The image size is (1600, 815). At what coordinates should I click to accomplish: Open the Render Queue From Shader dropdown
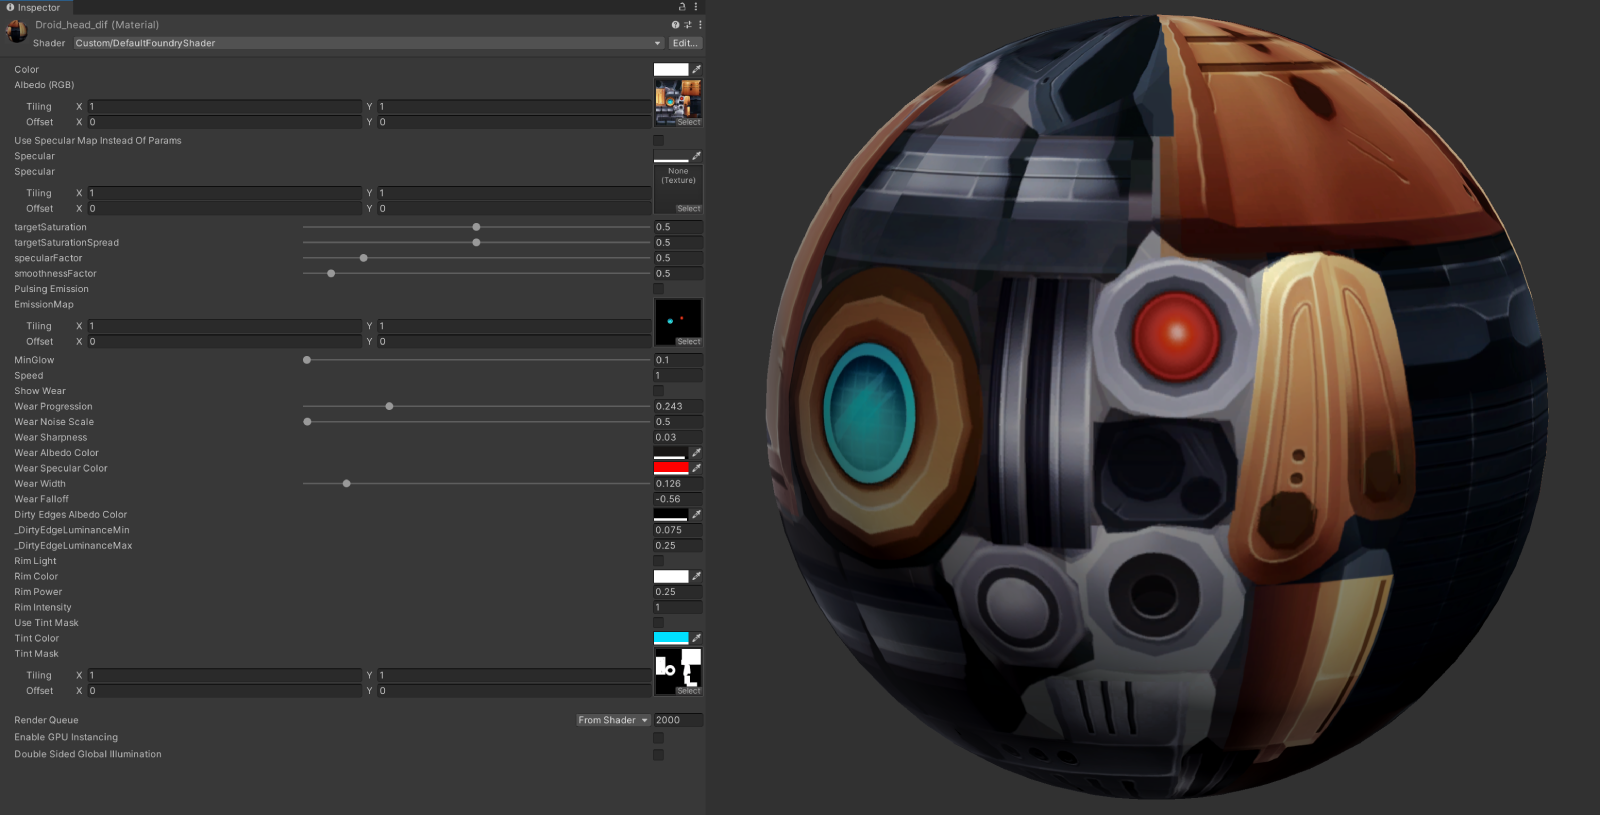(613, 720)
